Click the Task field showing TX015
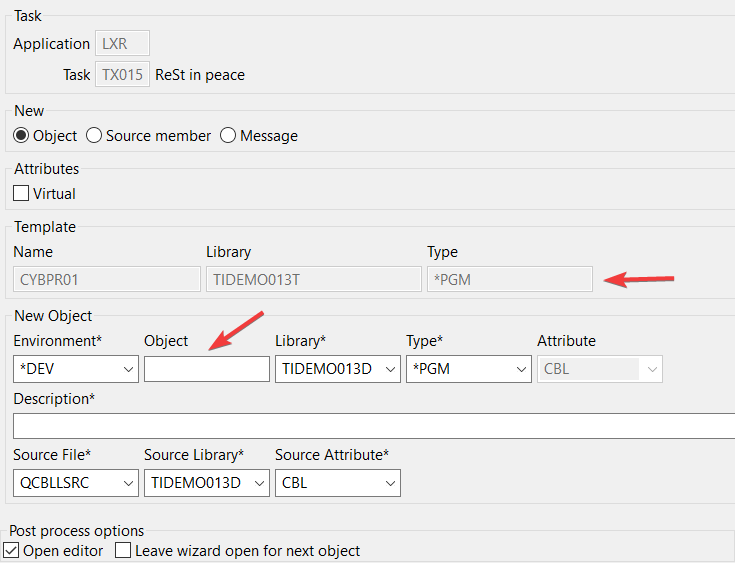The height and width of the screenshot is (563, 735). pyautogui.click(x=122, y=74)
